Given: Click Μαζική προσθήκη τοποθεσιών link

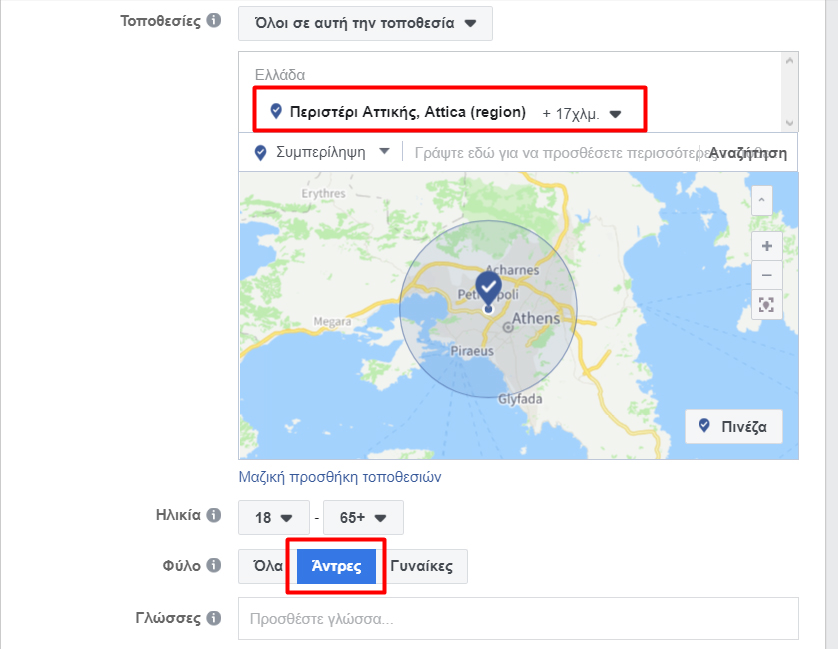Looking at the screenshot, I should point(340,477).
